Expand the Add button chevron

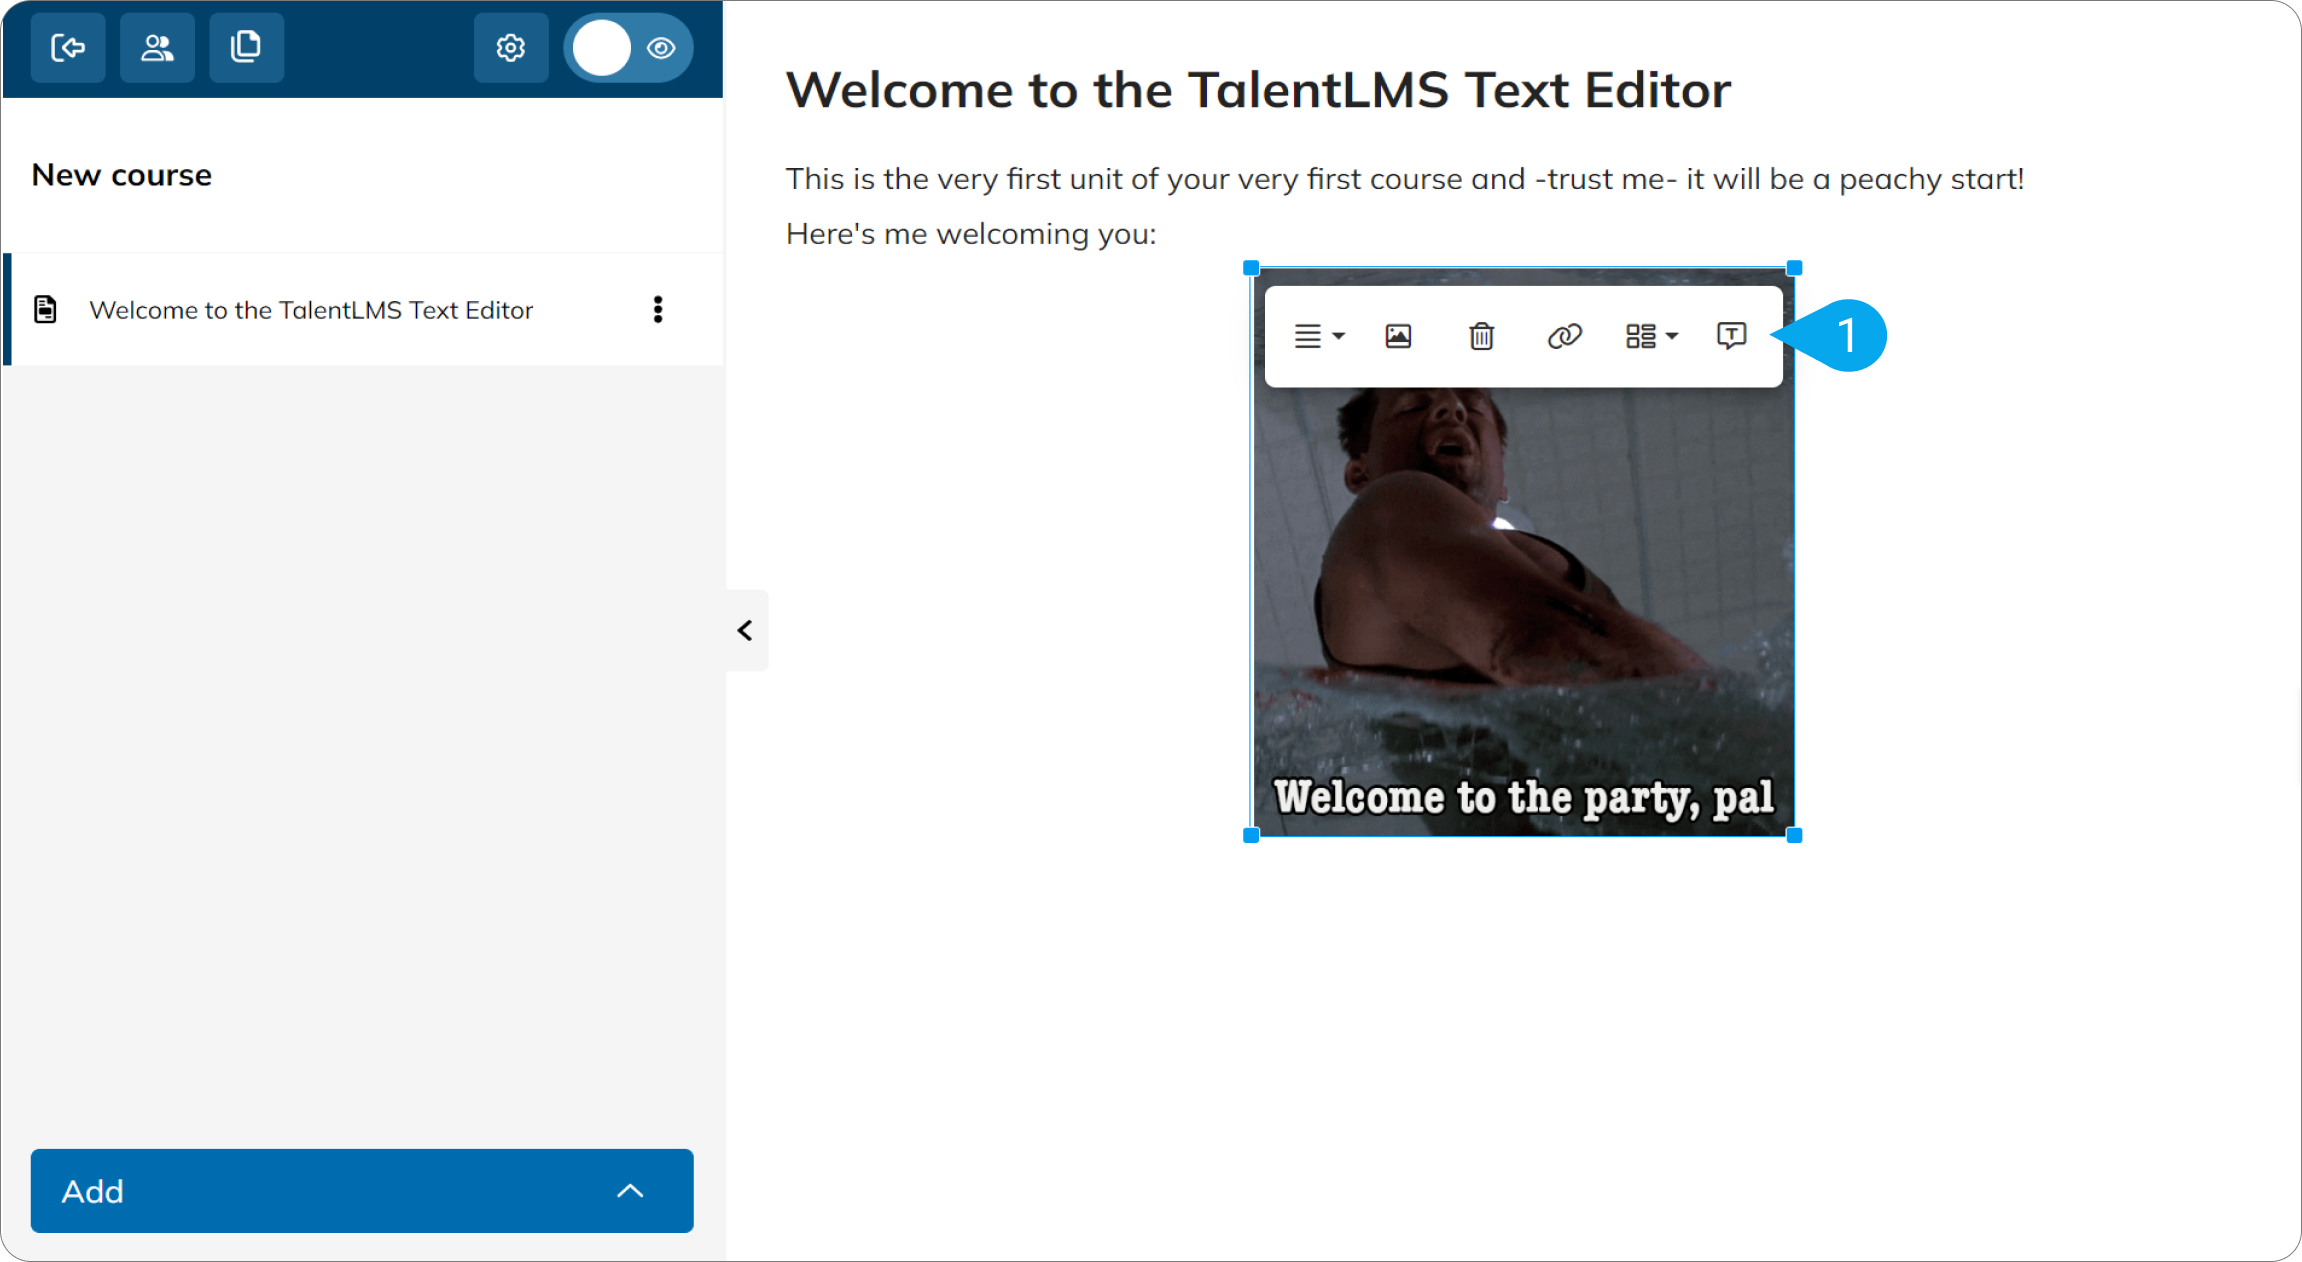[x=630, y=1191]
